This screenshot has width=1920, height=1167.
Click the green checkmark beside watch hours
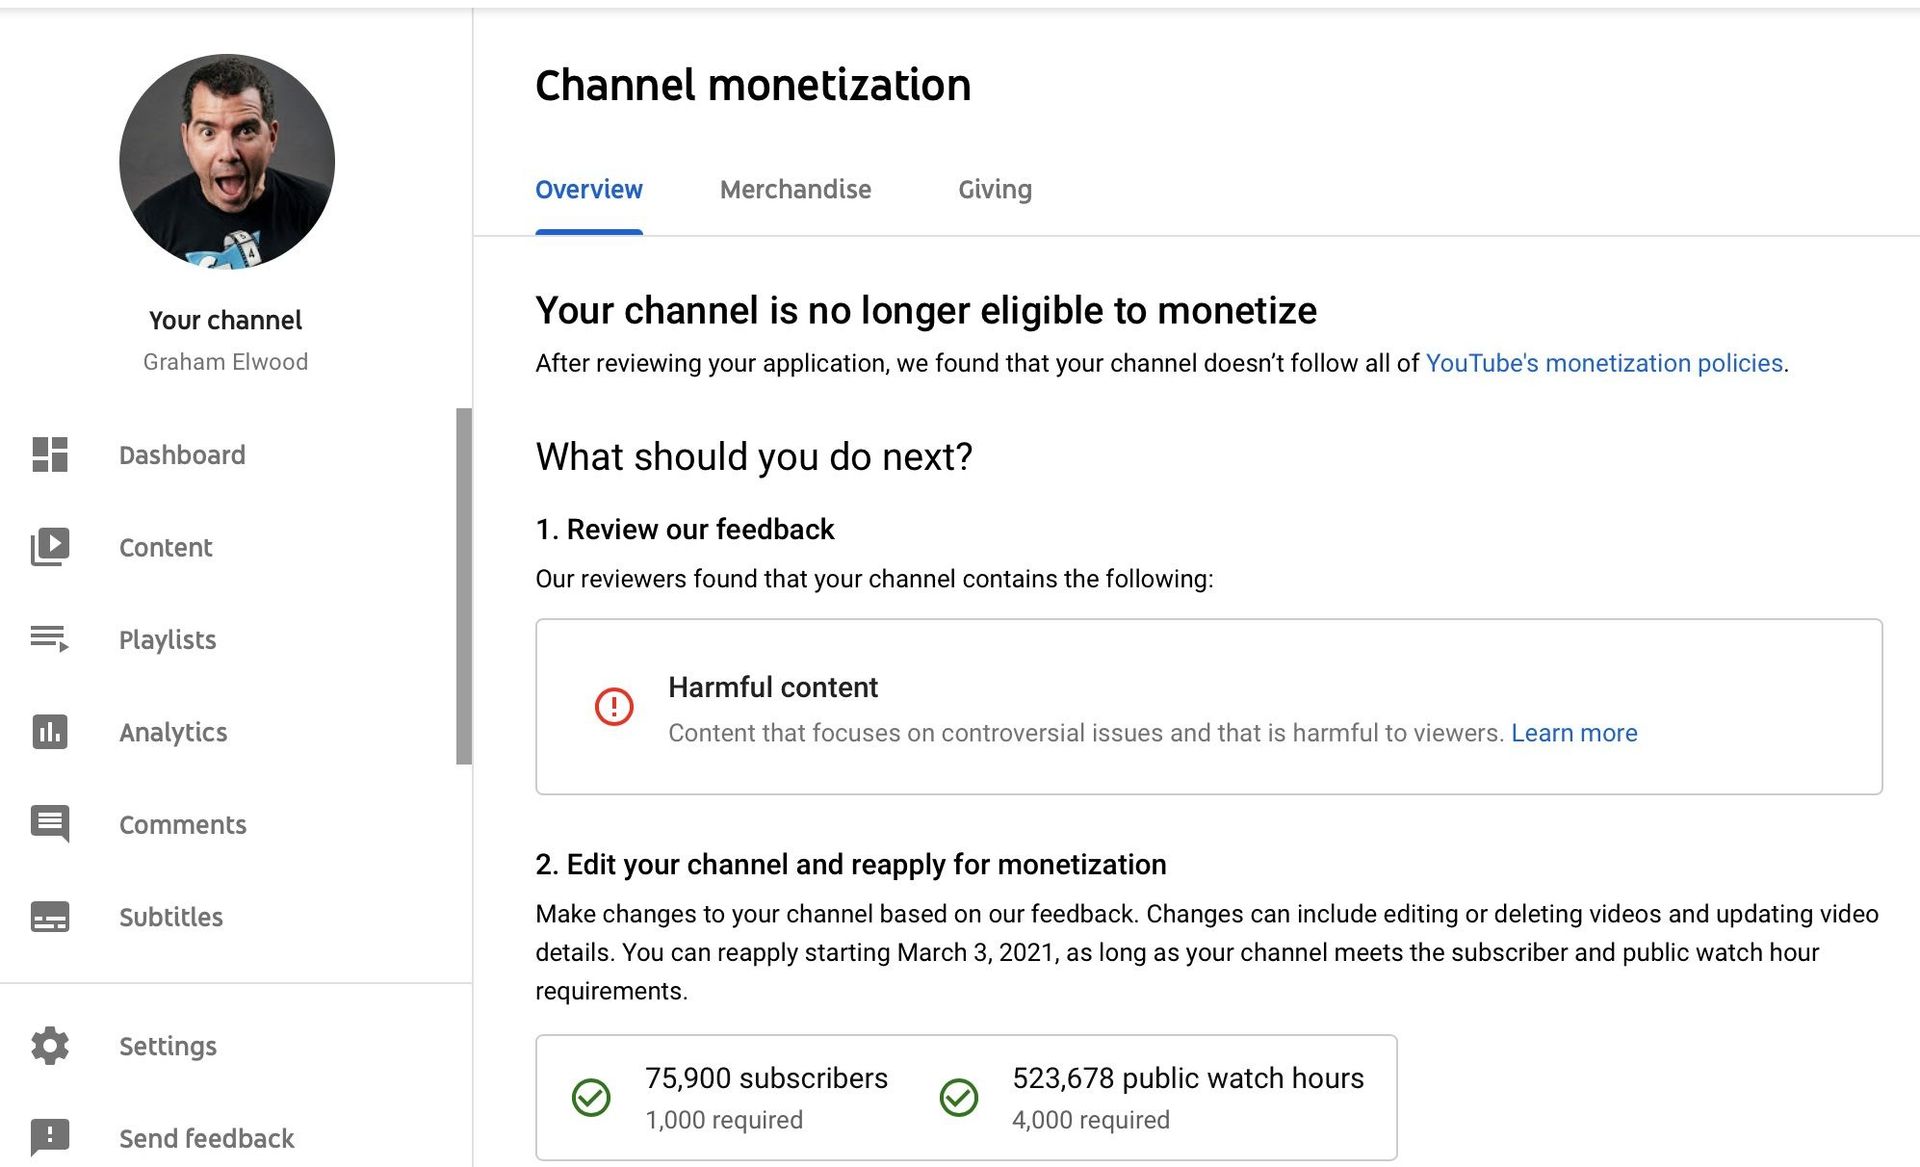[x=959, y=1098]
